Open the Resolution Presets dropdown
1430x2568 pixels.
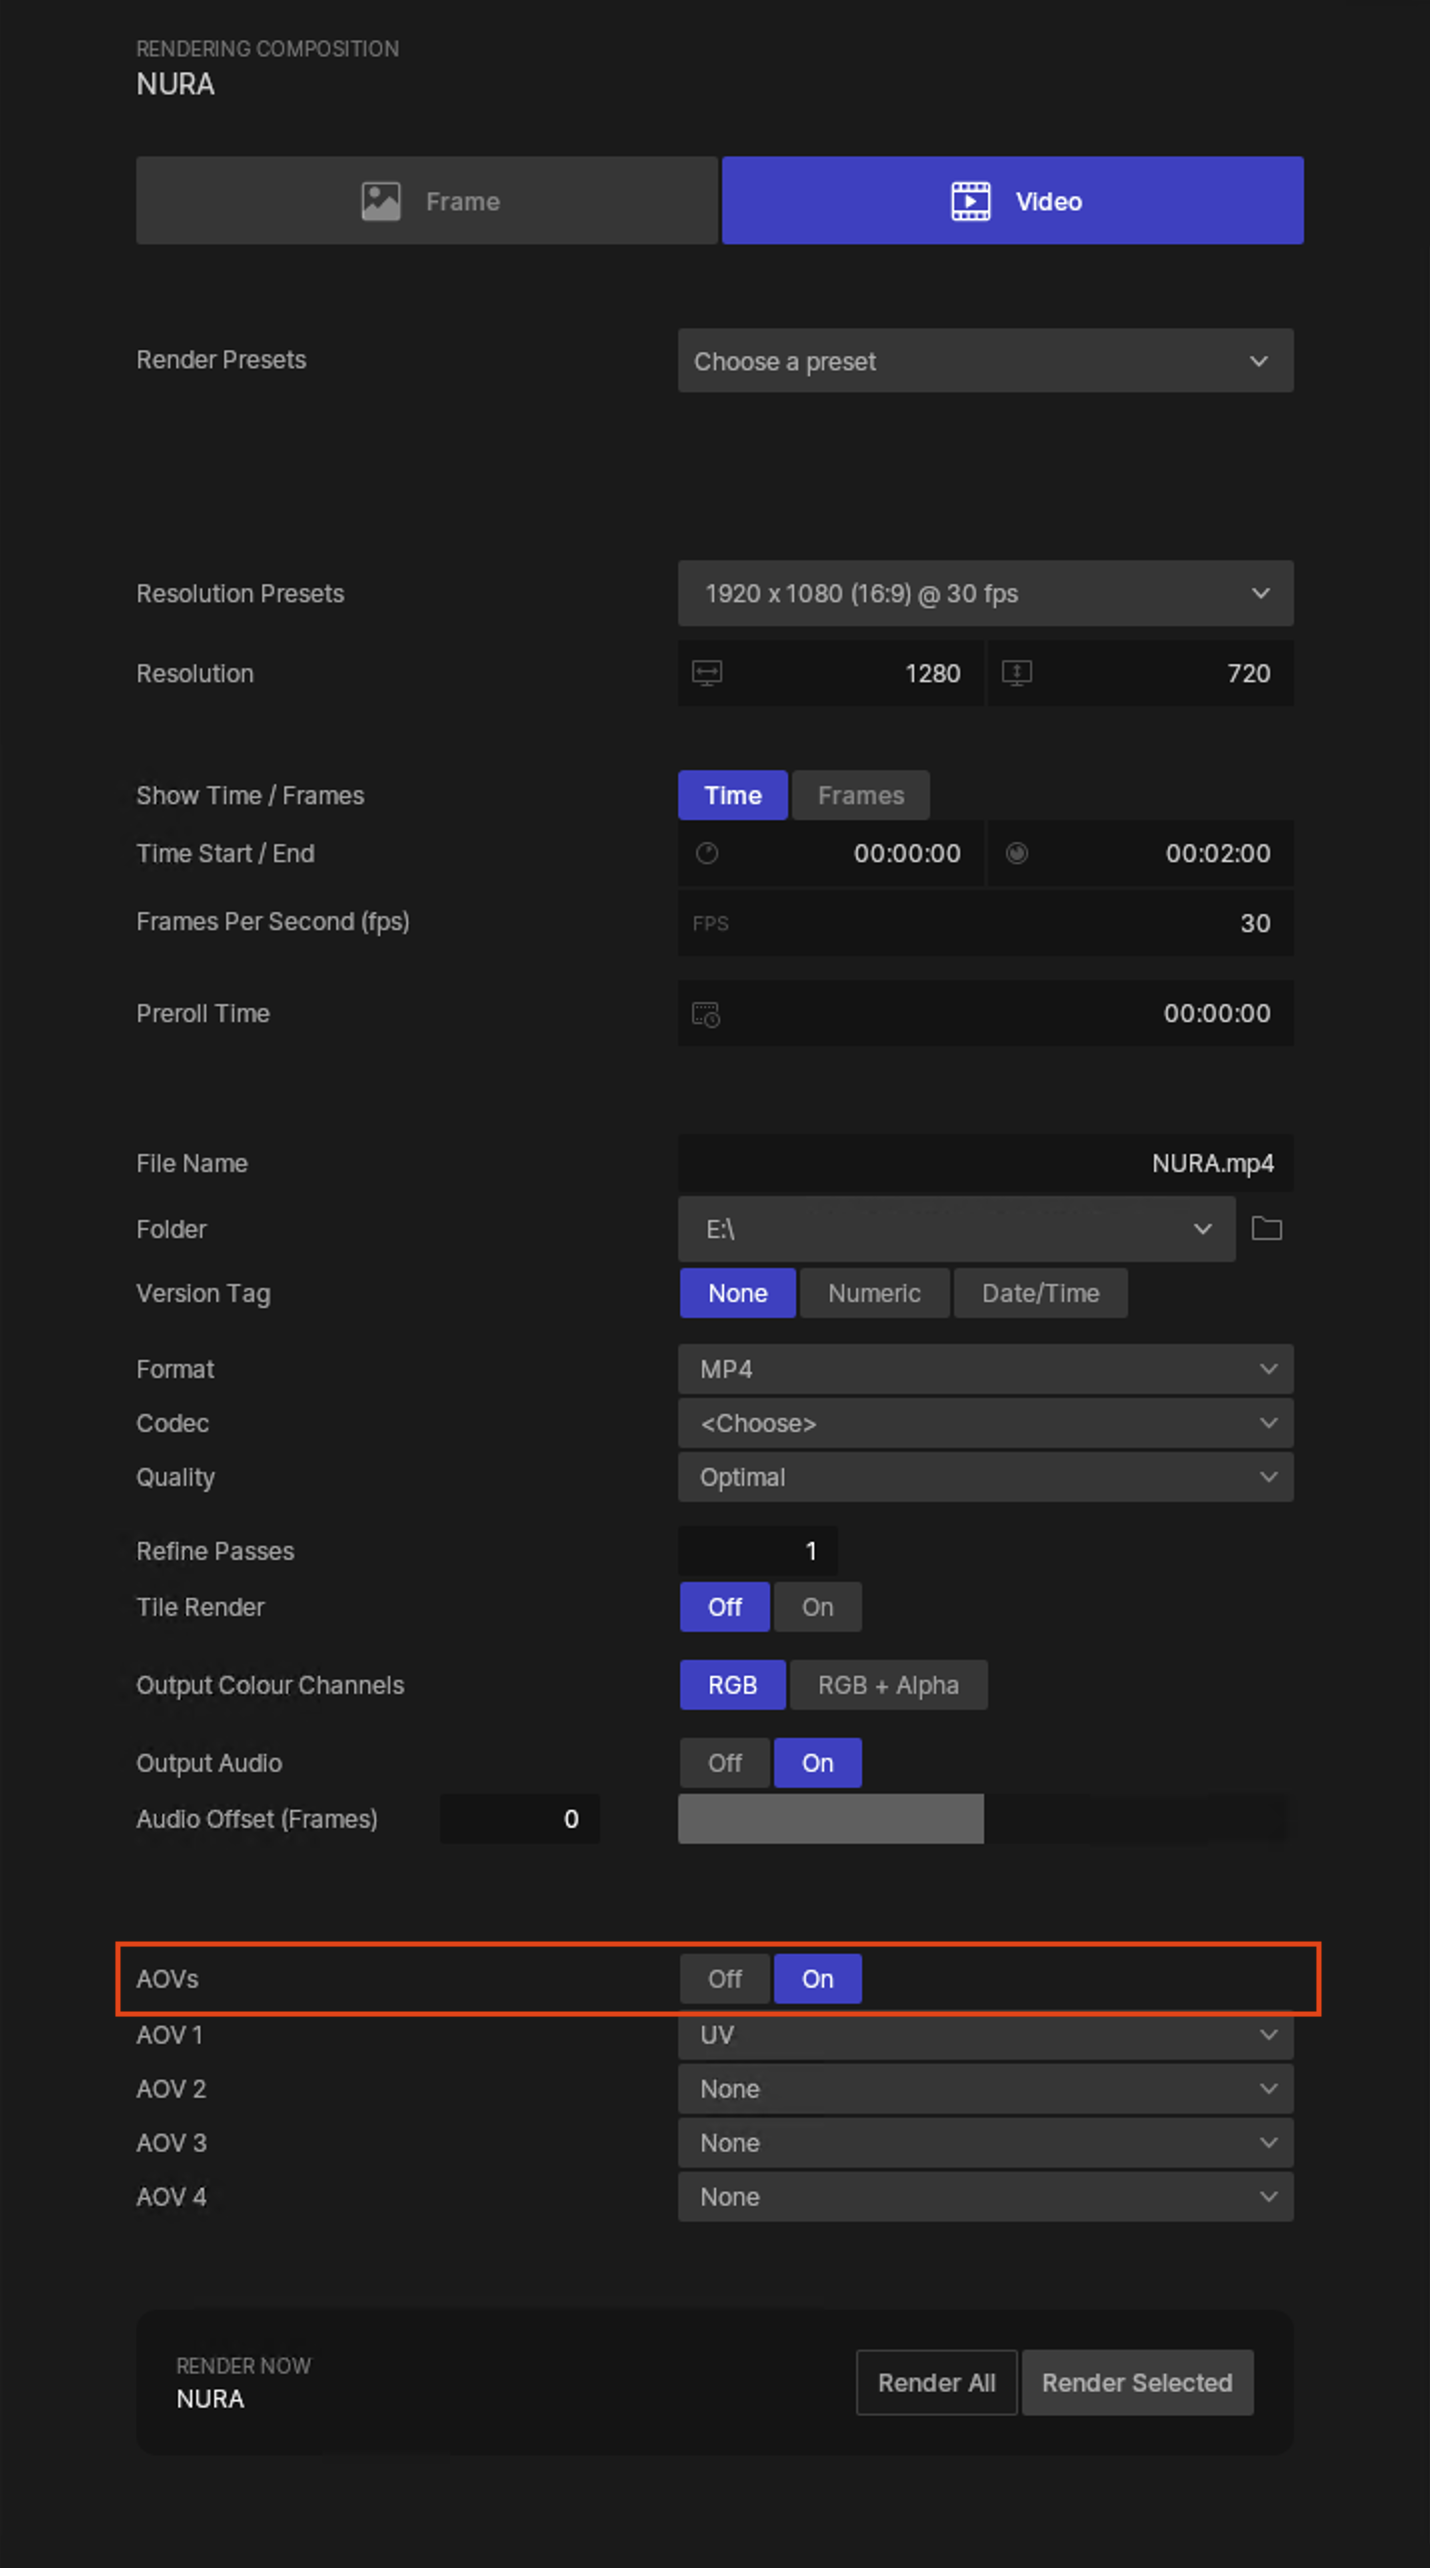click(985, 593)
